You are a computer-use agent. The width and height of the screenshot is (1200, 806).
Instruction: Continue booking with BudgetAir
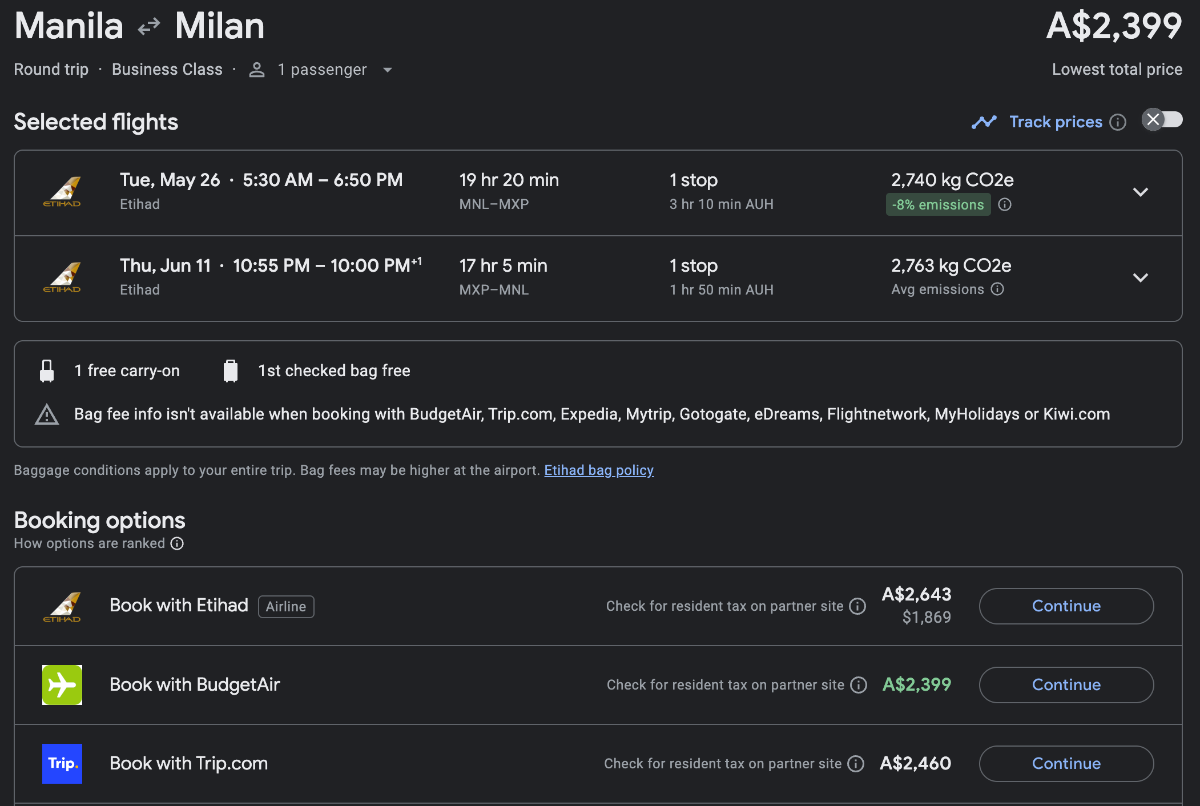coord(1066,684)
